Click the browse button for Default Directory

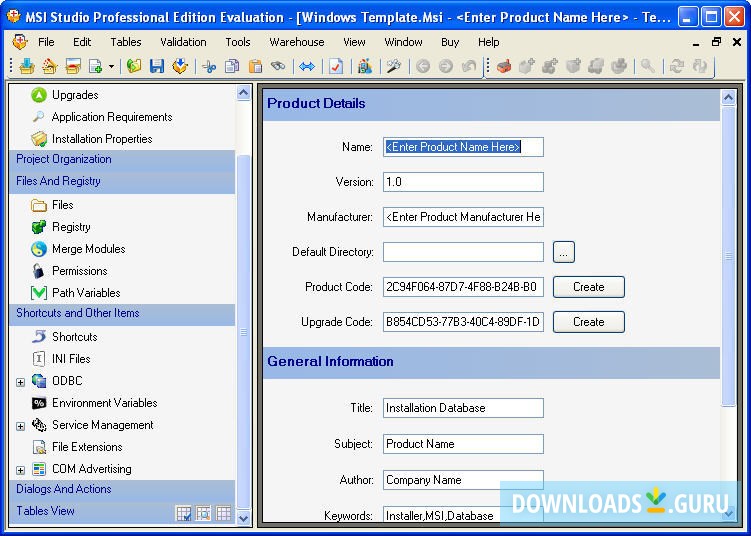[564, 252]
